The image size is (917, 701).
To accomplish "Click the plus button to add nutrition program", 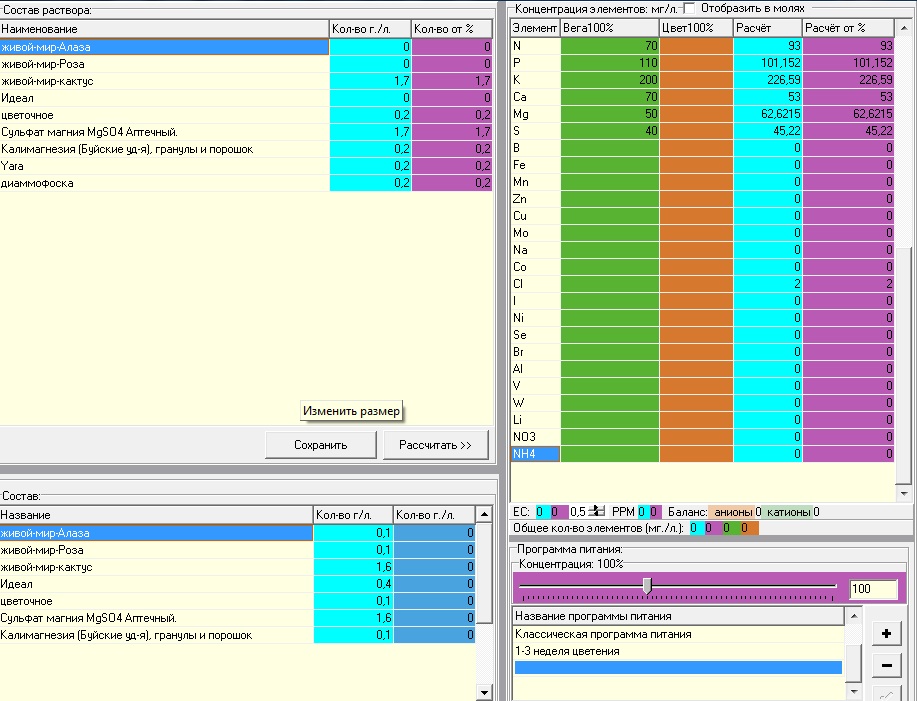I will [886, 634].
